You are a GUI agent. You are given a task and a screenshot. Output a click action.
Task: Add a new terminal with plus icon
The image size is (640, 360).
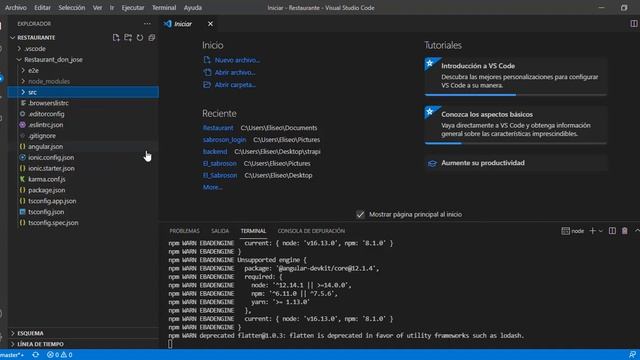(x=593, y=231)
